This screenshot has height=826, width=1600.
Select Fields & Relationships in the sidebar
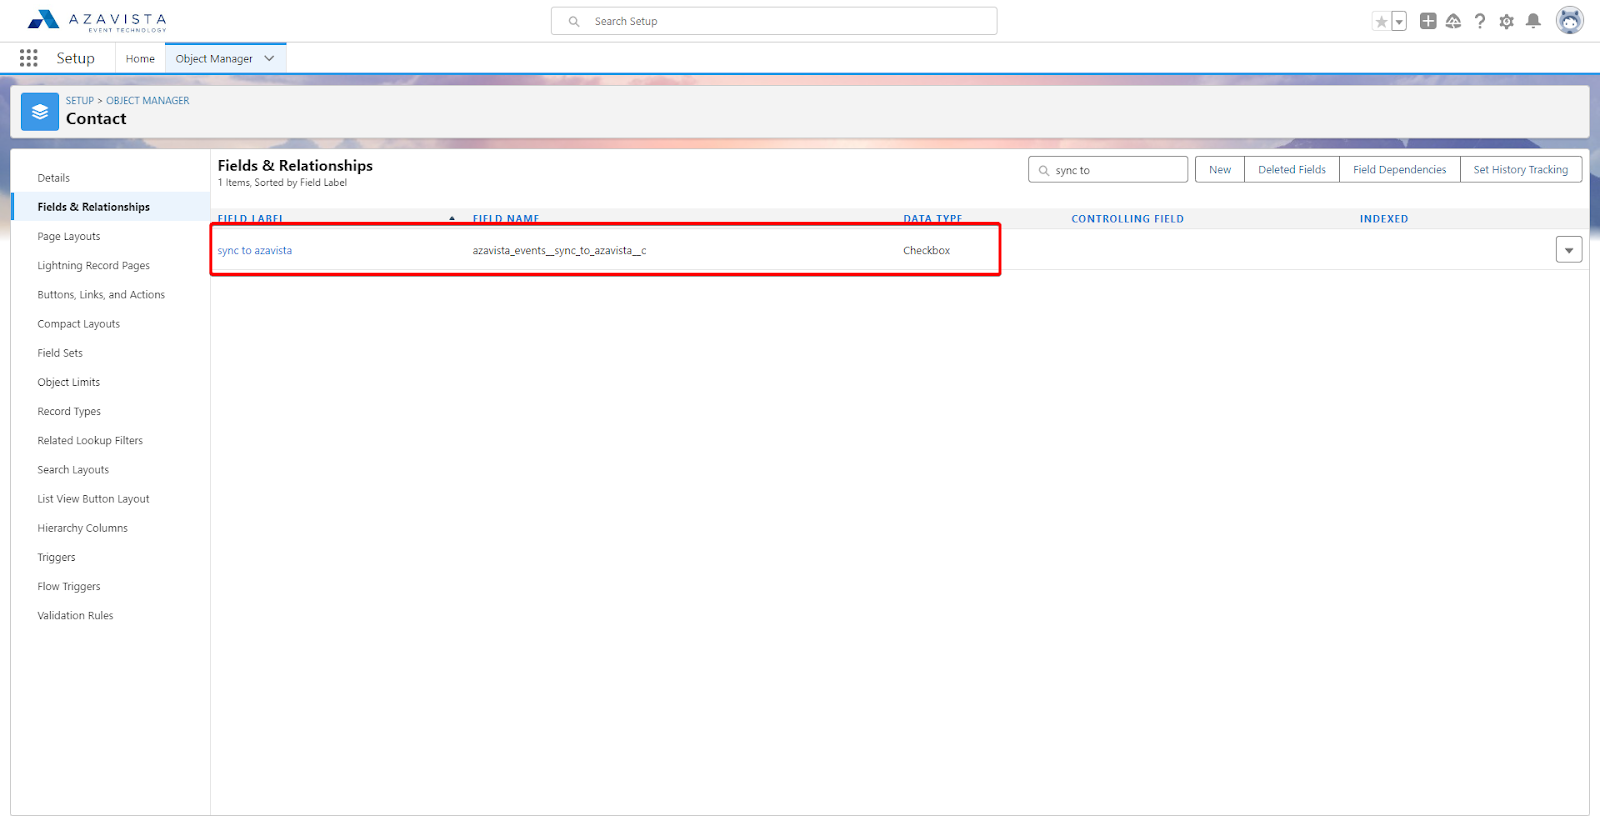94,207
